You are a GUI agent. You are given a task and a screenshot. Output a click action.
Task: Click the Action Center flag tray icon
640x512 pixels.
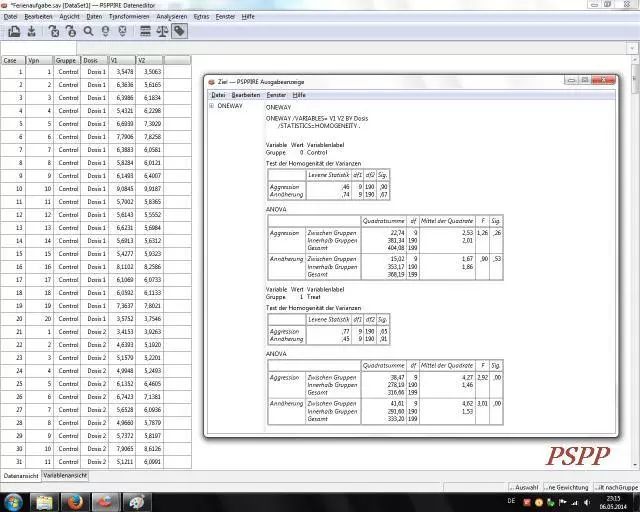[x=562, y=502]
